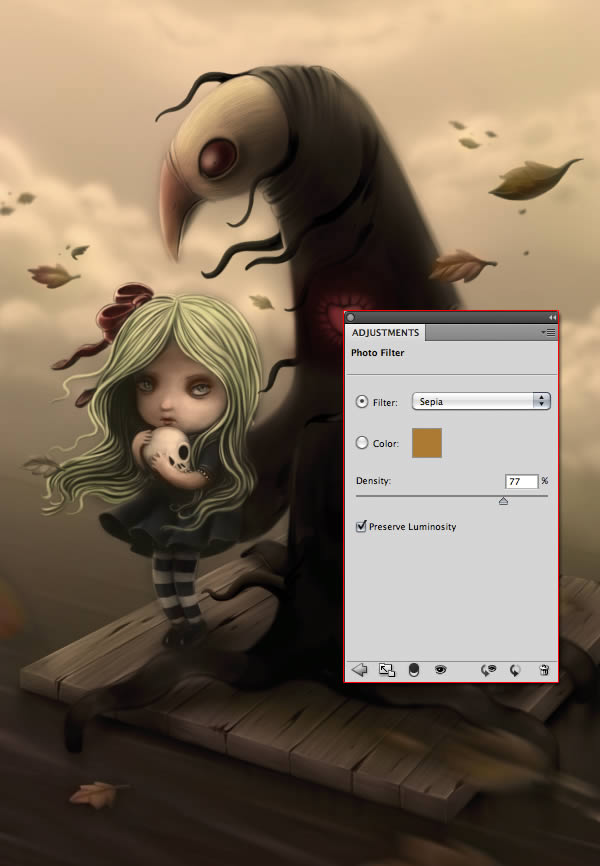Open the Adjustments panel flyout menu
The width and height of the screenshot is (600, 866).
[x=549, y=332]
